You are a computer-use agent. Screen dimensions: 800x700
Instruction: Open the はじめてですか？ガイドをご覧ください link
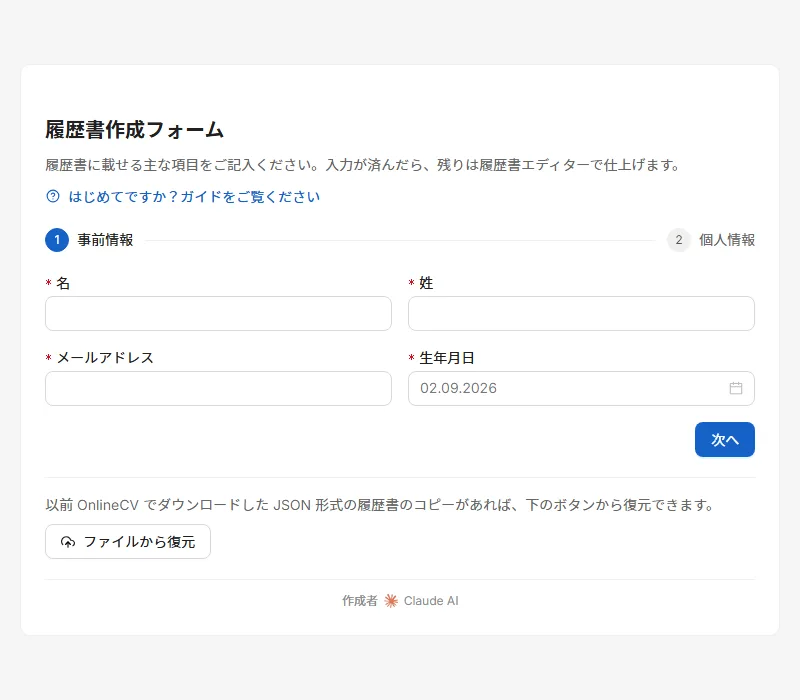(194, 196)
